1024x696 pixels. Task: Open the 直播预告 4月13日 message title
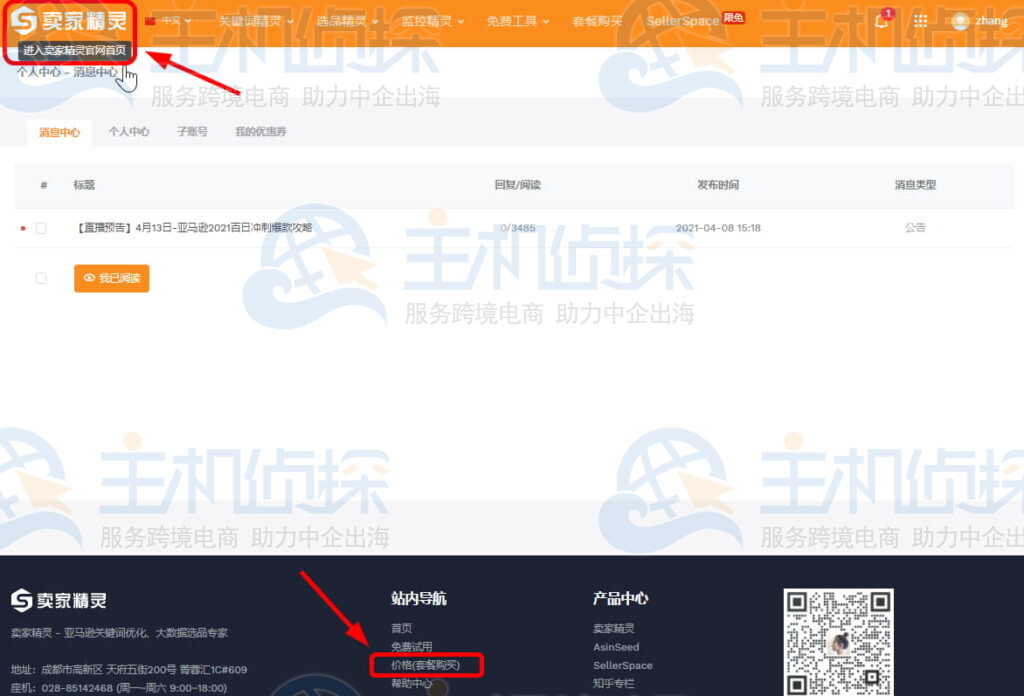coord(193,228)
